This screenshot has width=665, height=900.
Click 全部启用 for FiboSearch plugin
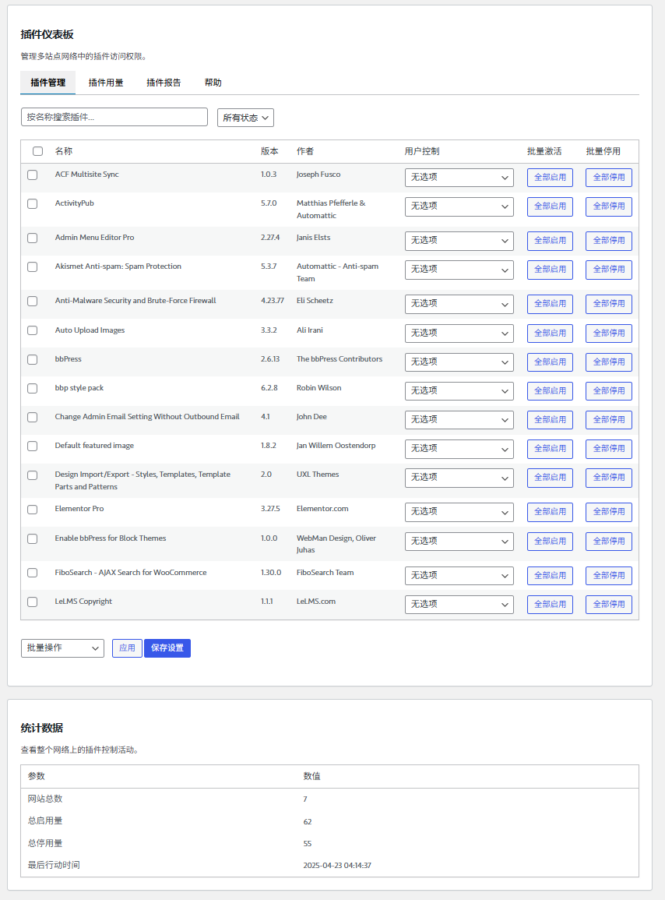pos(550,575)
